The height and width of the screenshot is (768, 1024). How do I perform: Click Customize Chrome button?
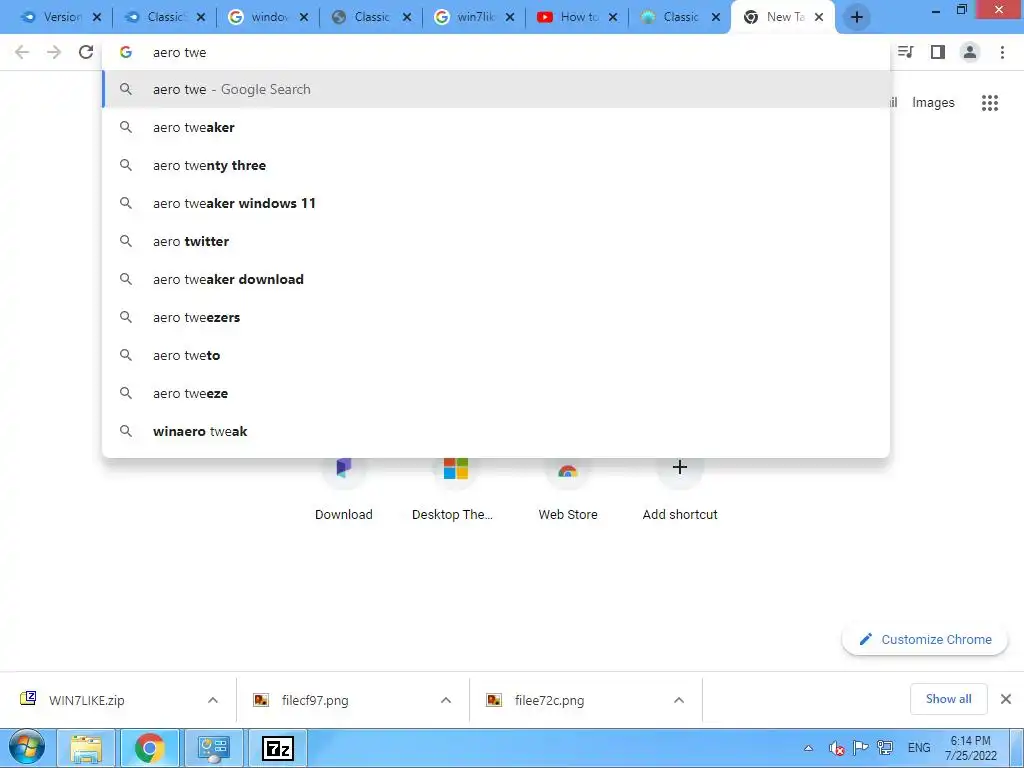925,639
